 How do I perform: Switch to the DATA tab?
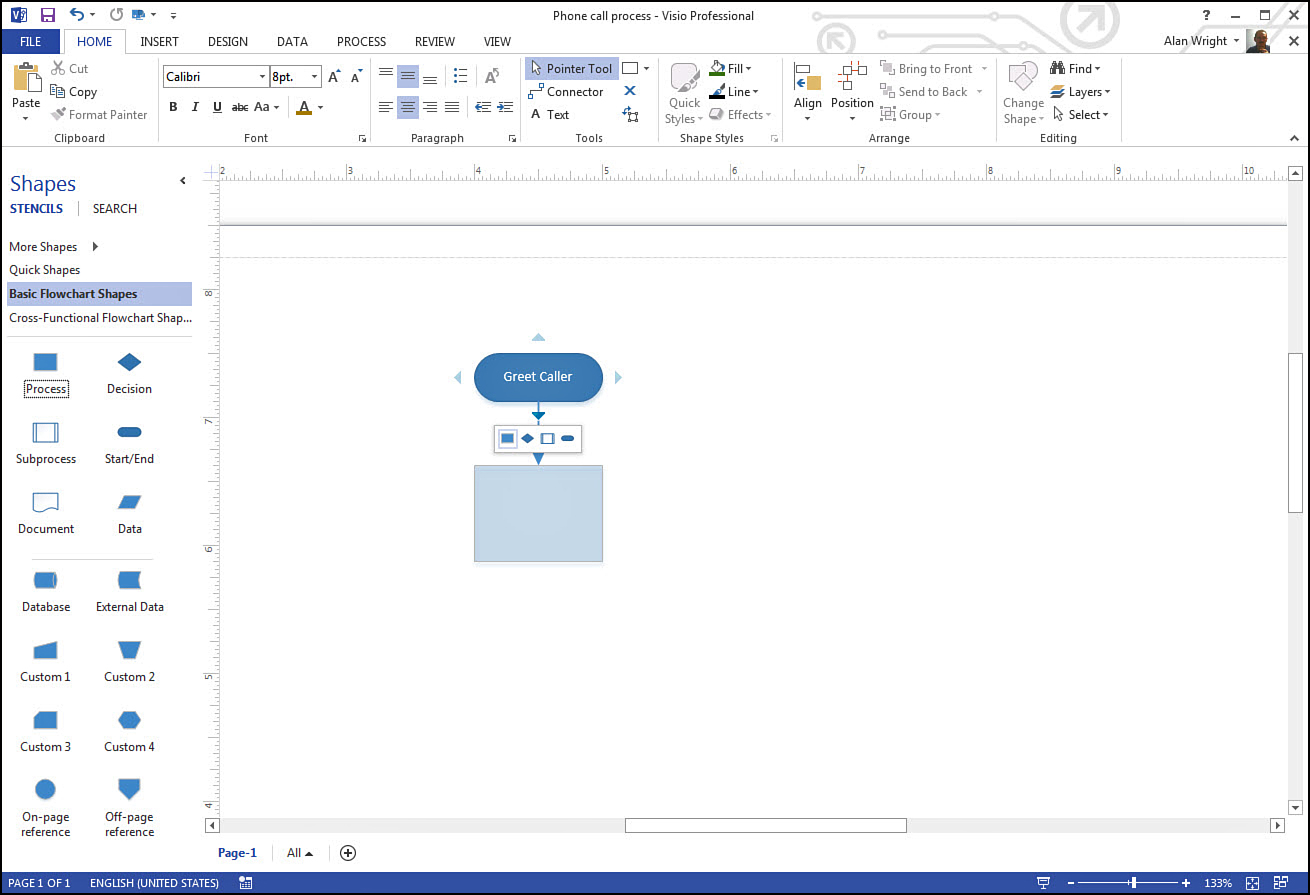[x=292, y=42]
